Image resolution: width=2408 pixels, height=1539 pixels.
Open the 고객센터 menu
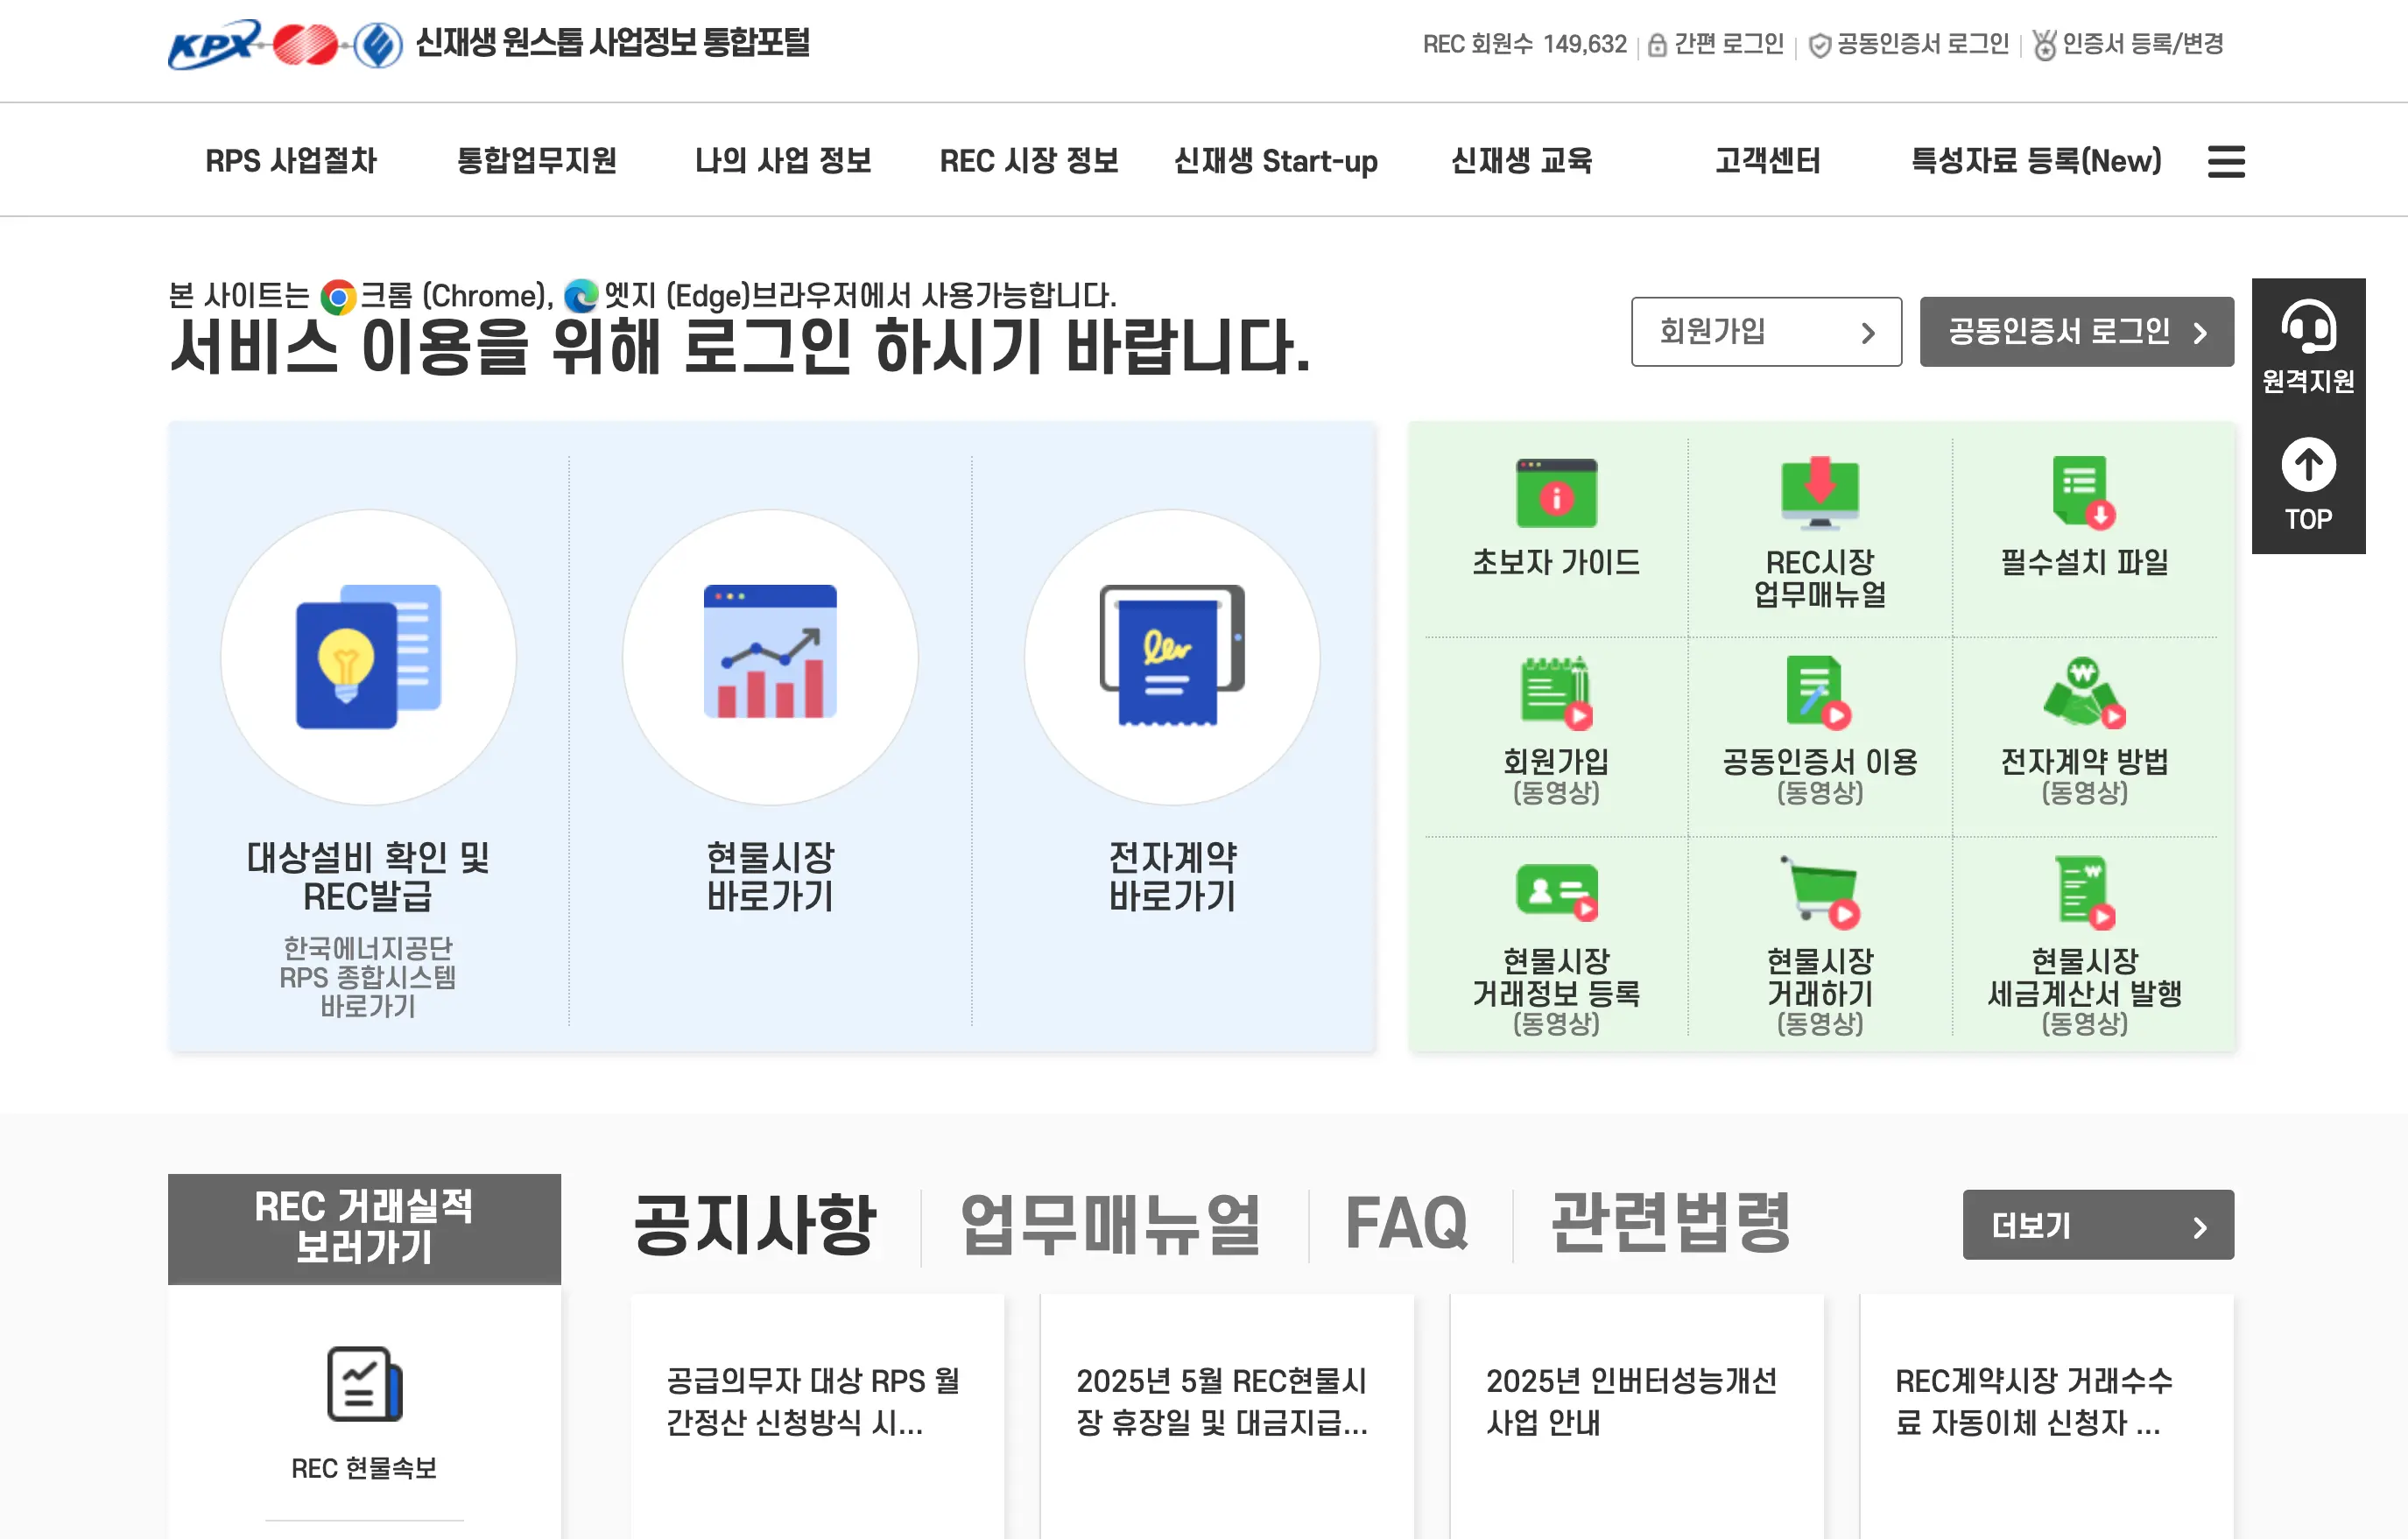pyautogui.click(x=1767, y=161)
